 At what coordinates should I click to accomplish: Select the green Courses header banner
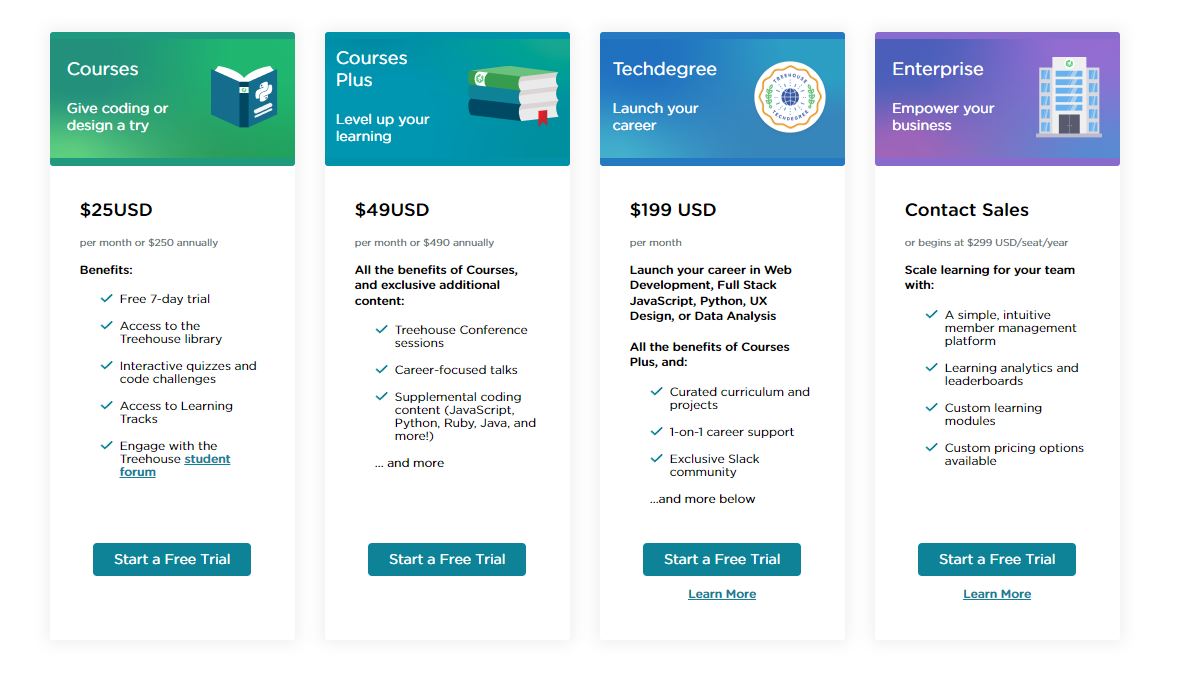click(x=173, y=99)
